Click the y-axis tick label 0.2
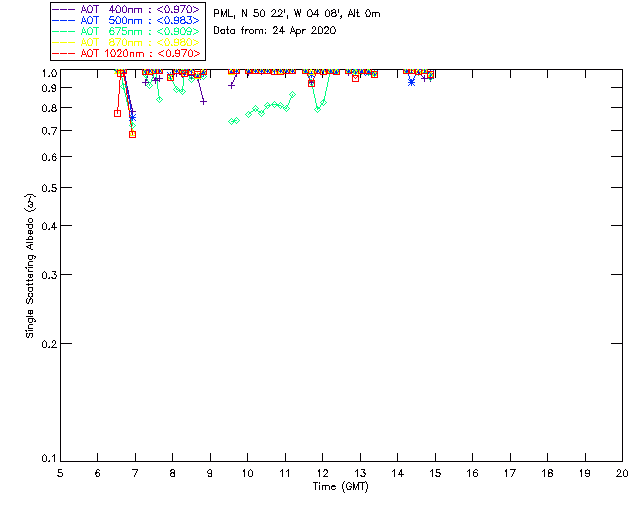The width and height of the screenshot is (640, 512). [x=49, y=344]
